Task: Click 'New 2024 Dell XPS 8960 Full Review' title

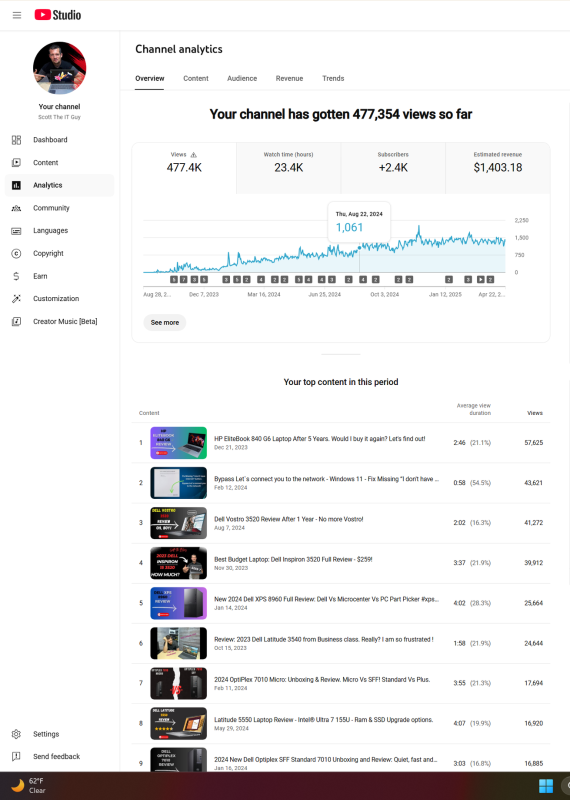Action: 326,599
